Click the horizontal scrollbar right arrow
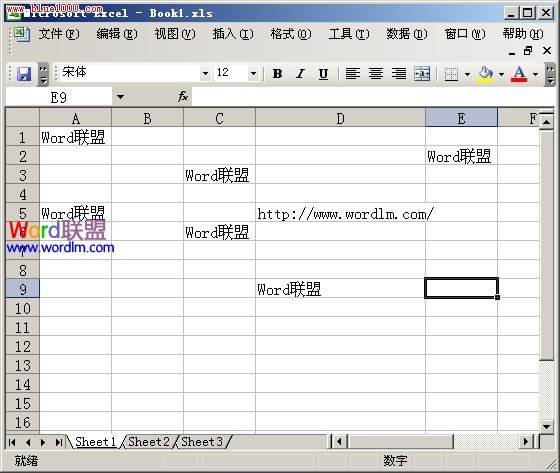The height and width of the screenshot is (473, 560). 526,442
